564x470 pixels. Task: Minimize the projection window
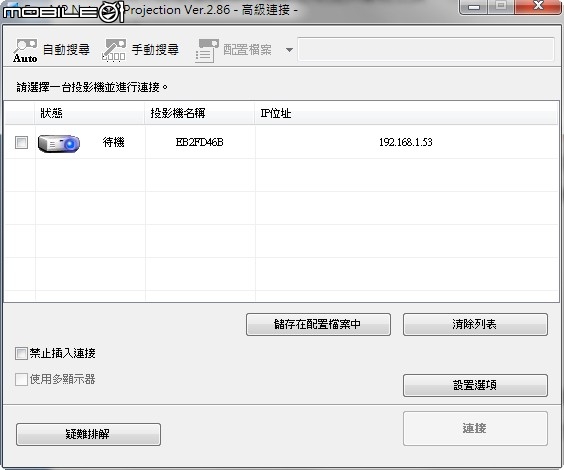pyautogui.click(x=474, y=7)
